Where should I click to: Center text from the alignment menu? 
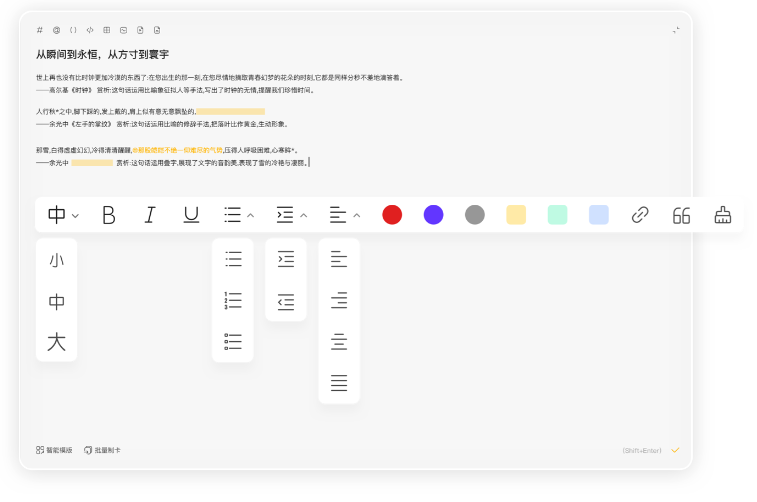point(339,342)
